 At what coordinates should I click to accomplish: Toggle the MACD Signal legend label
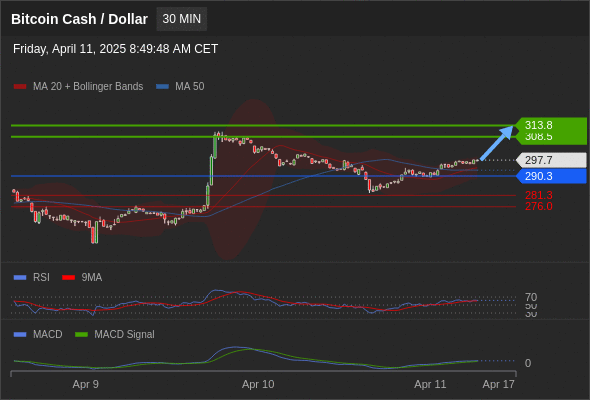(125, 335)
